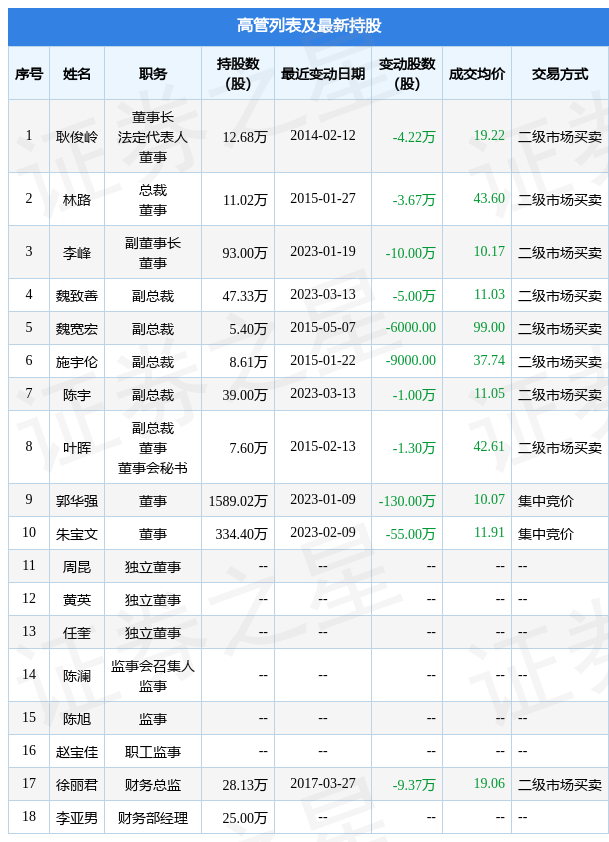Select the name 徐丽君
This screenshot has width=609, height=842.
pyautogui.click(x=77, y=785)
